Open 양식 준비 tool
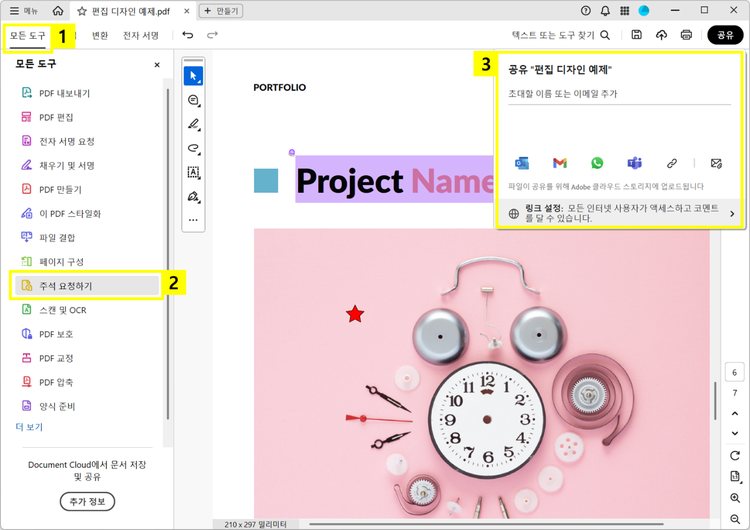This screenshot has height=530, width=750. click(x=88, y=406)
